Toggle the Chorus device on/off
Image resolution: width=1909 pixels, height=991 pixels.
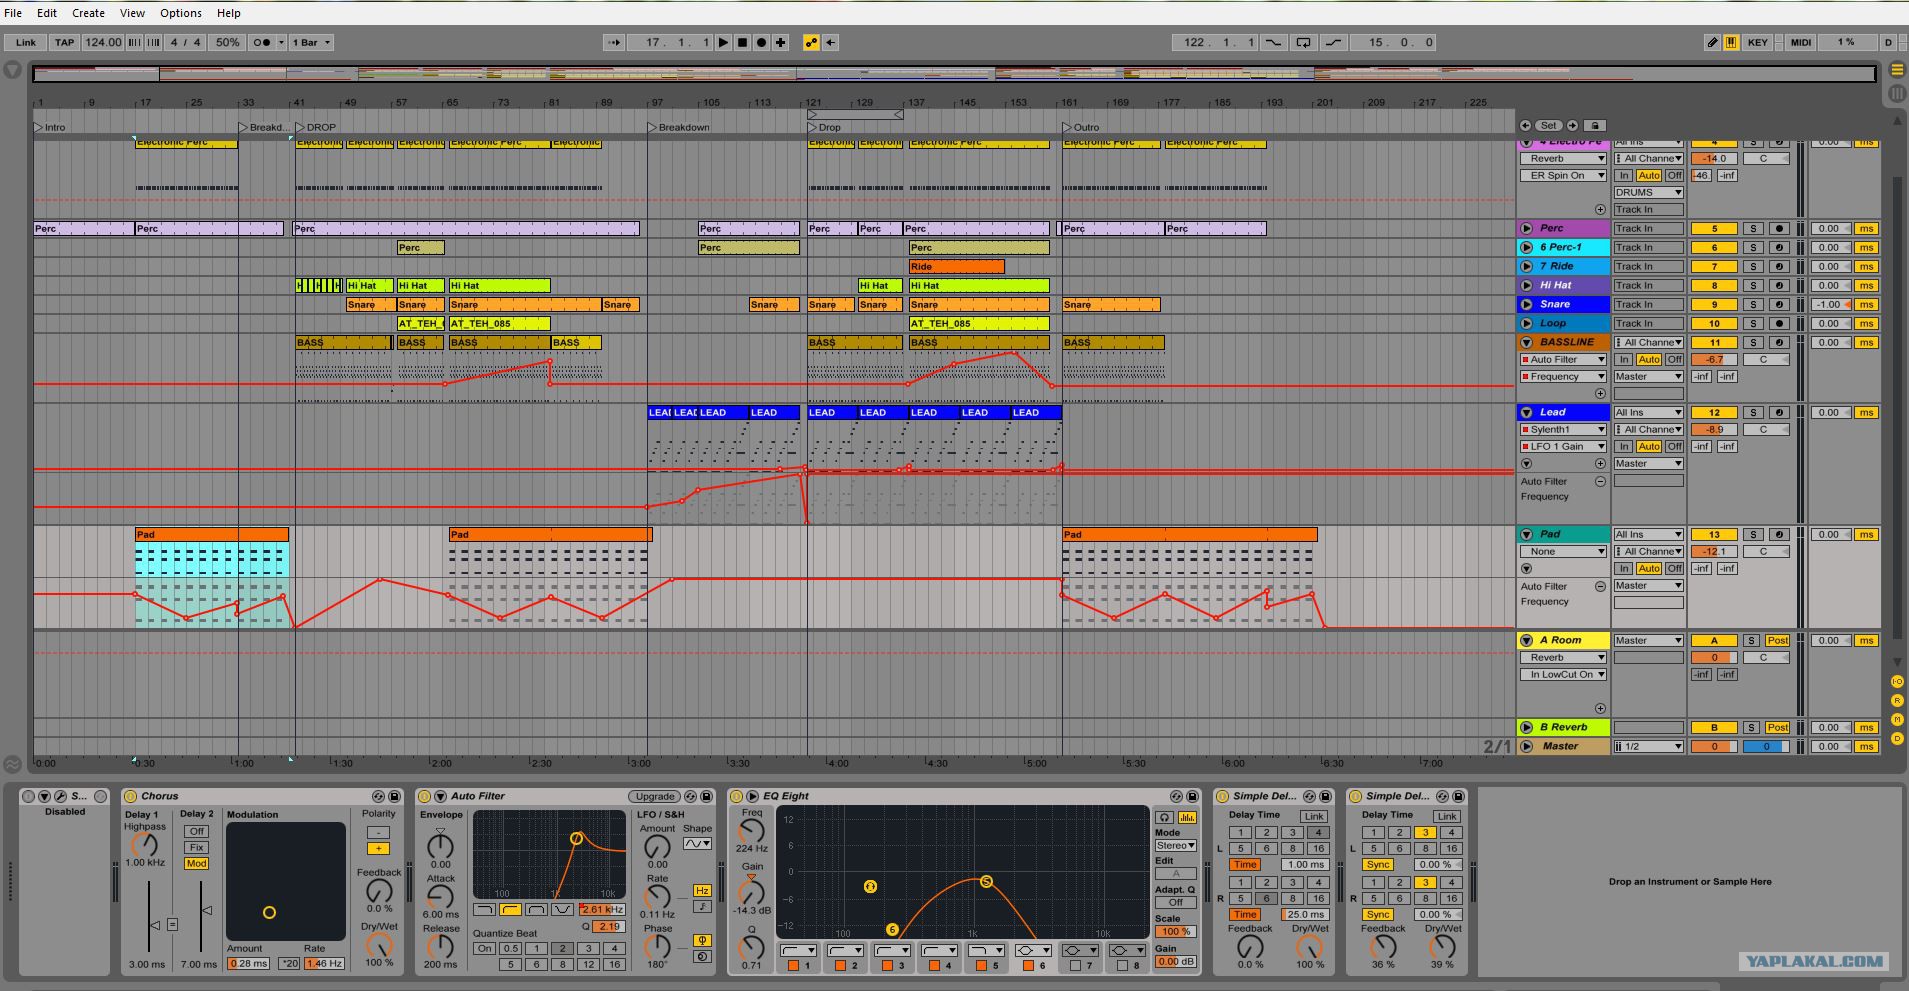pyautogui.click(x=130, y=796)
